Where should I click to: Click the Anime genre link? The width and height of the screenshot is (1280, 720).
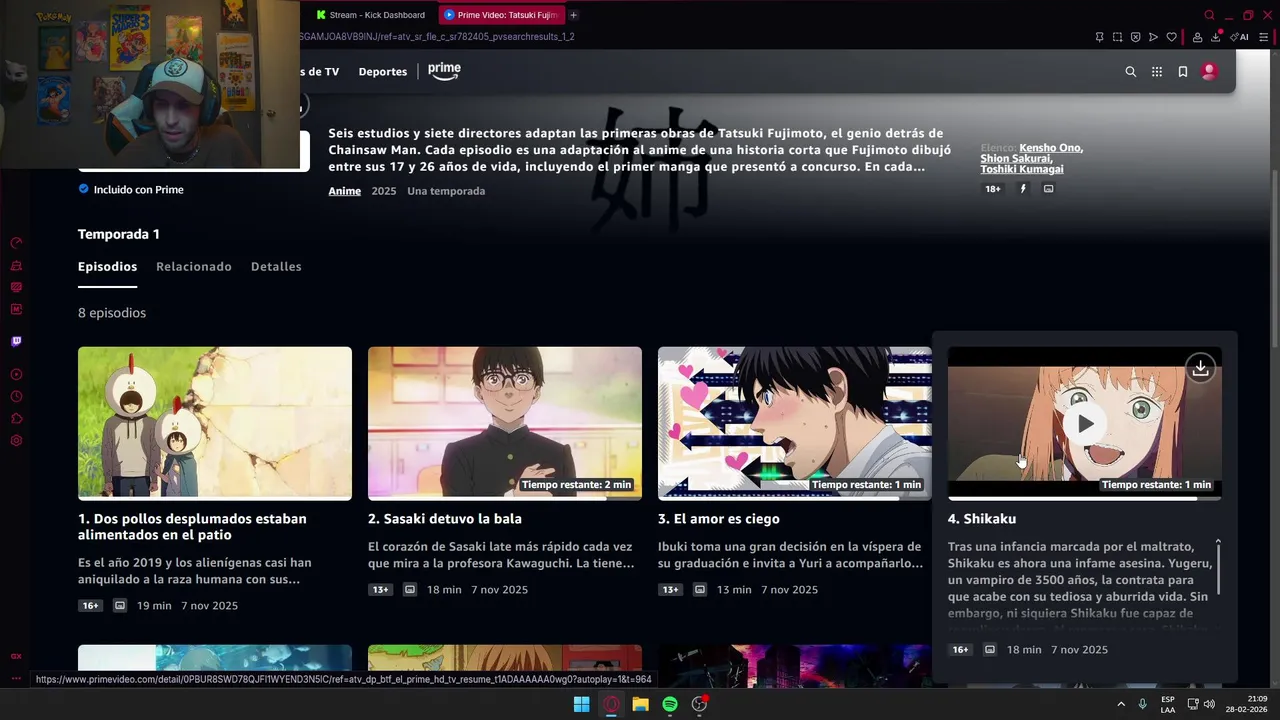[x=345, y=191]
